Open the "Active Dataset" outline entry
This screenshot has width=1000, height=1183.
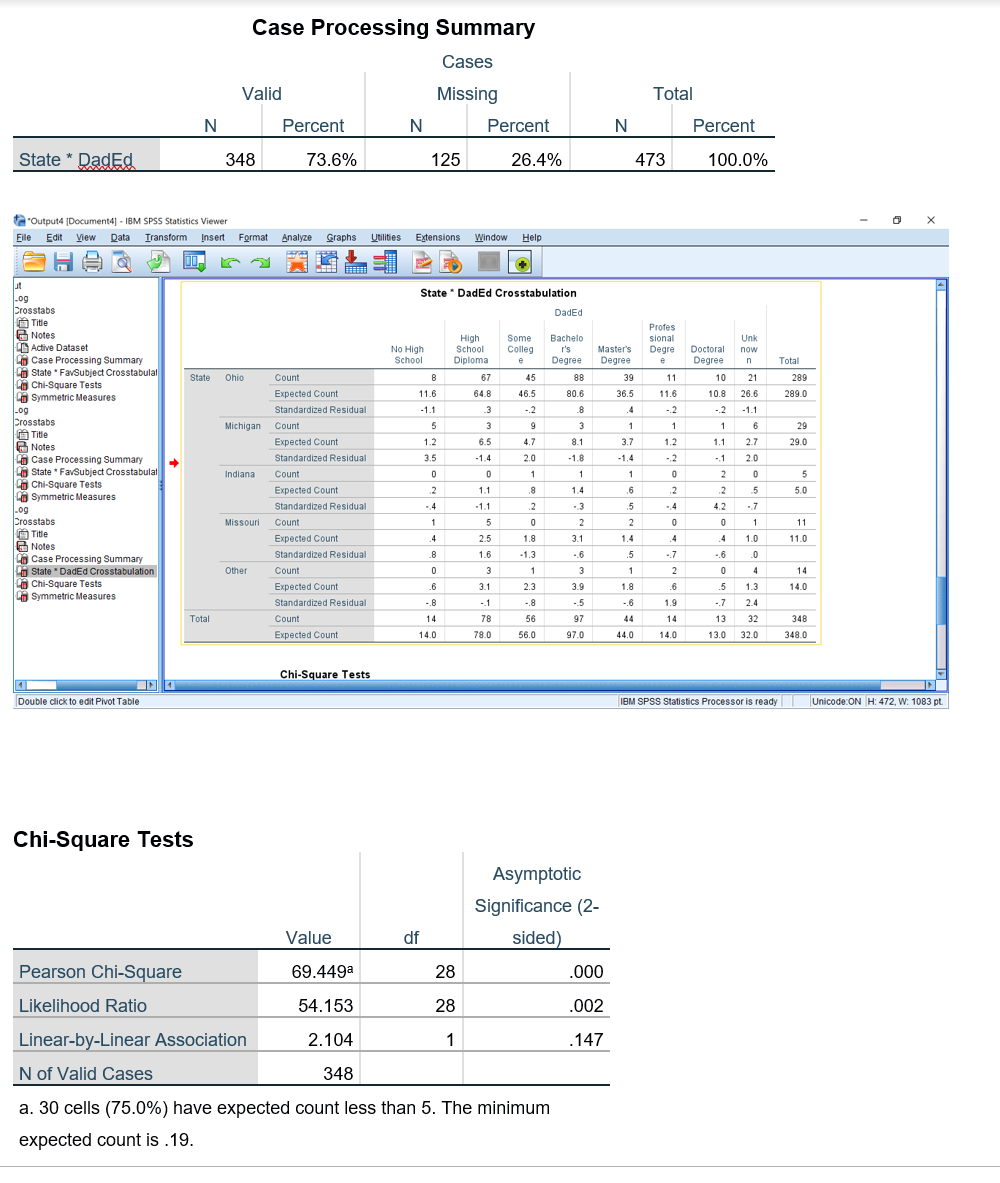point(62,347)
